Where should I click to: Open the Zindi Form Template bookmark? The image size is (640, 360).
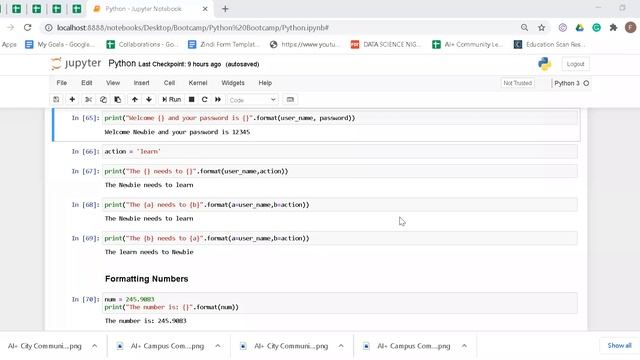point(224,44)
